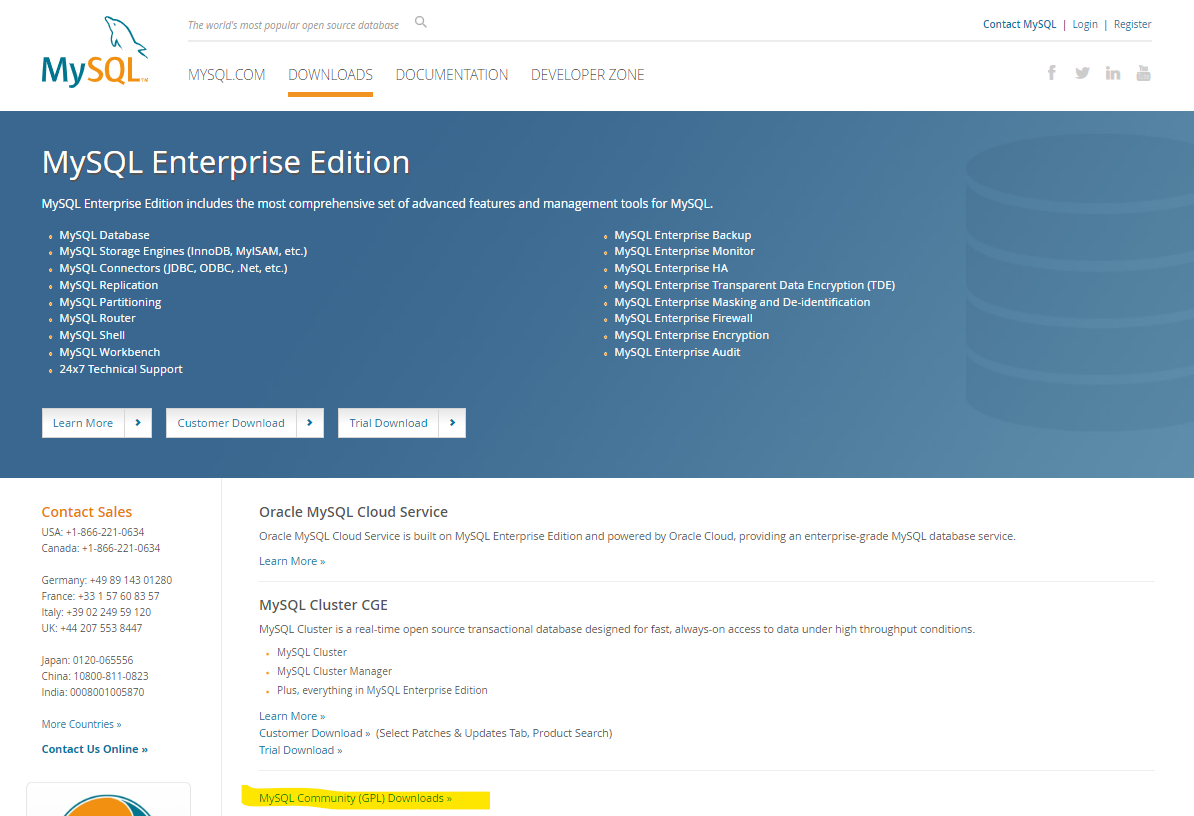Image resolution: width=1194 pixels, height=816 pixels.
Task: Click MySQL Cluster CGE heading
Action: [x=324, y=605]
